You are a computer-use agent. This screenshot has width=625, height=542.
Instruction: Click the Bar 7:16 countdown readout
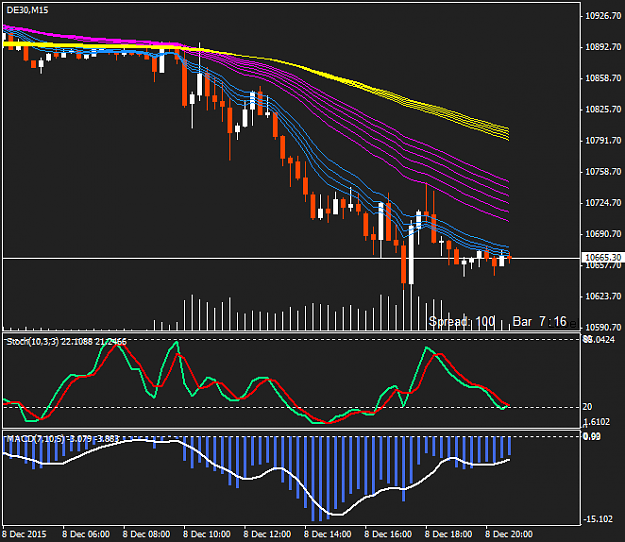[539, 321]
